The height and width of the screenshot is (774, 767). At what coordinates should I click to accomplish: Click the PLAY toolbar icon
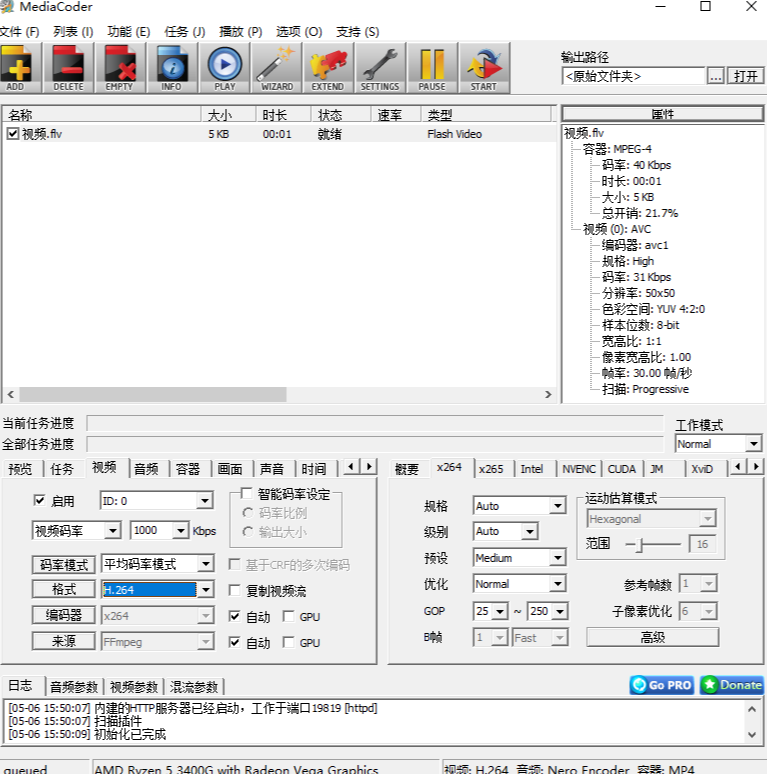coord(224,68)
